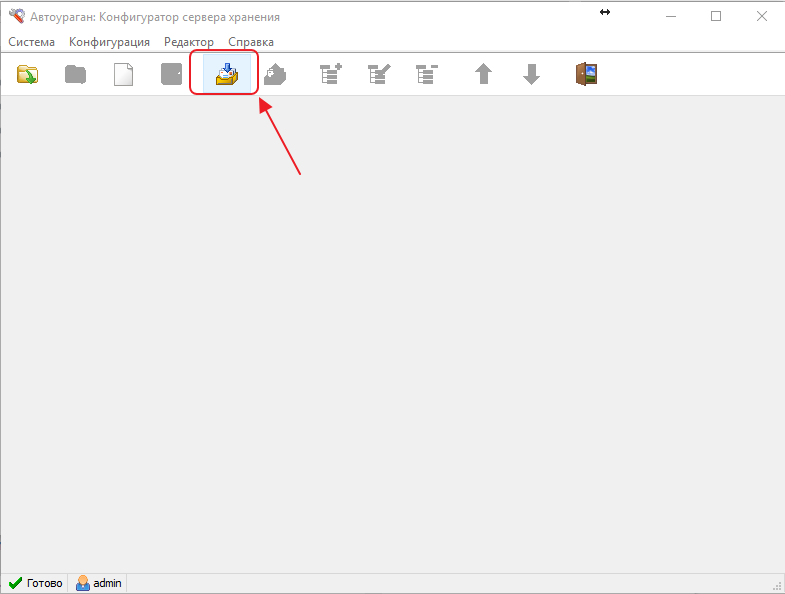Screen dimensions: 785x594
Task: Click the blank document toolbar icon
Action: (x=123, y=75)
